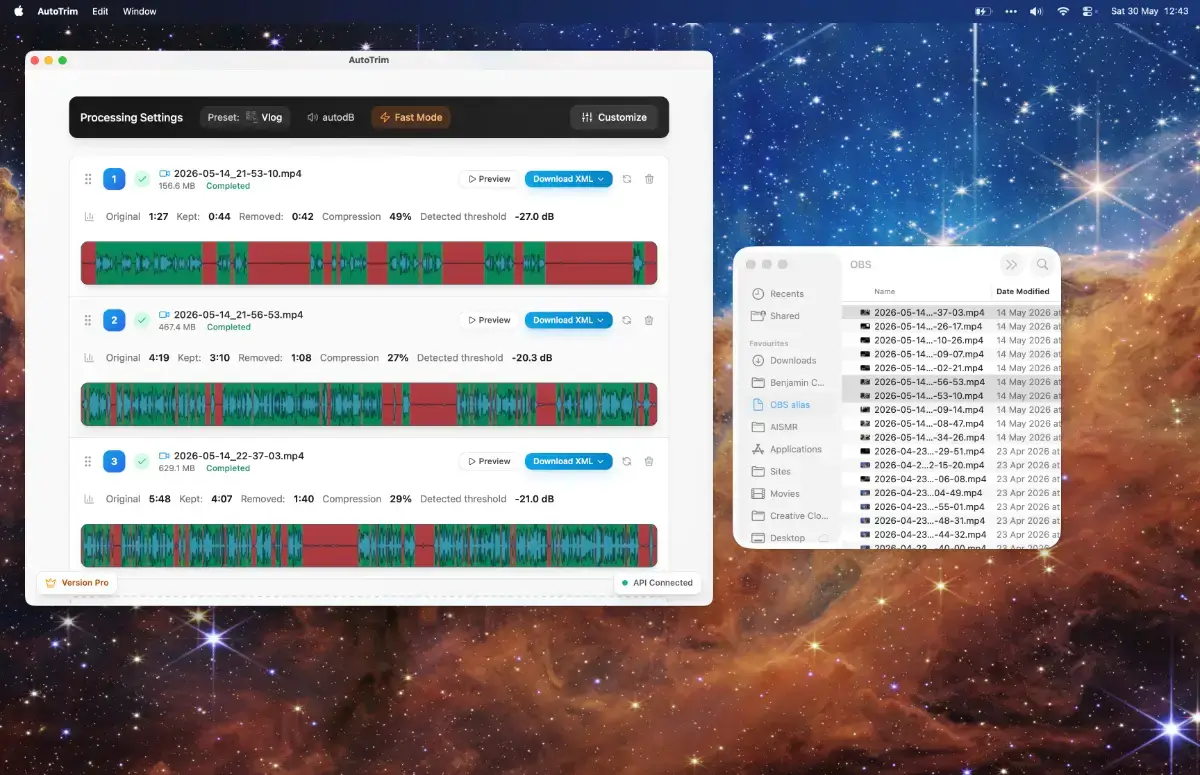The width and height of the screenshot is (1200, 775).
Task: Open the Customize settings button
Action: pyautogui.click(x=613, y=117)
